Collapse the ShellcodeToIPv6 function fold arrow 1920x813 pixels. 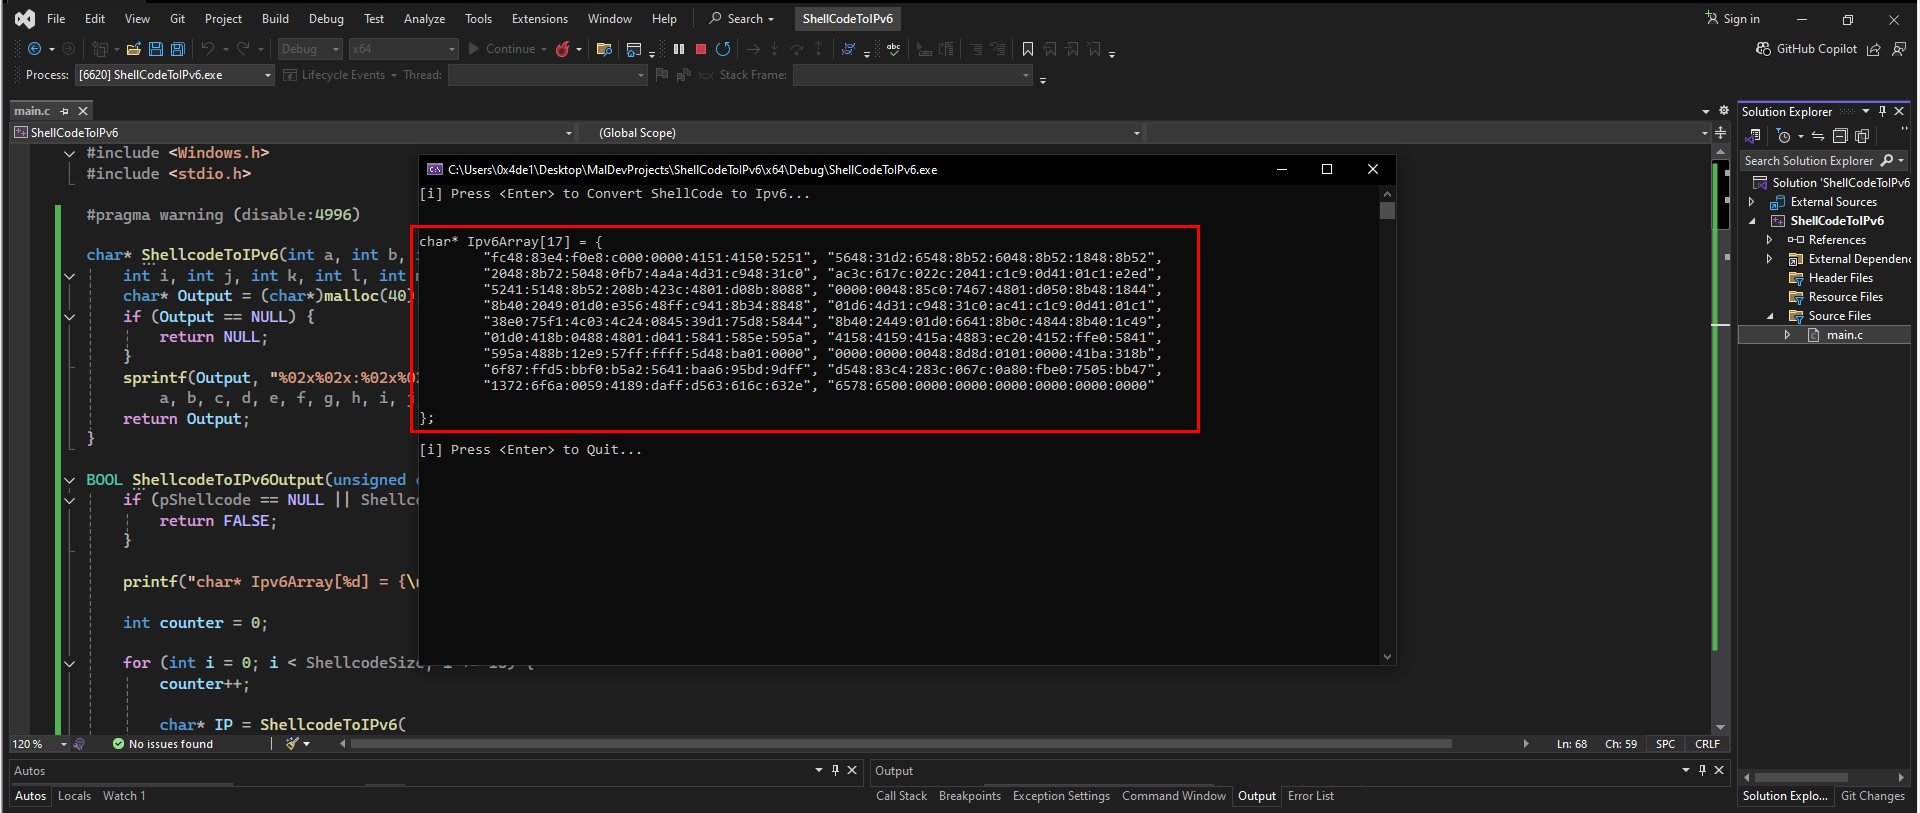point(69,276)
